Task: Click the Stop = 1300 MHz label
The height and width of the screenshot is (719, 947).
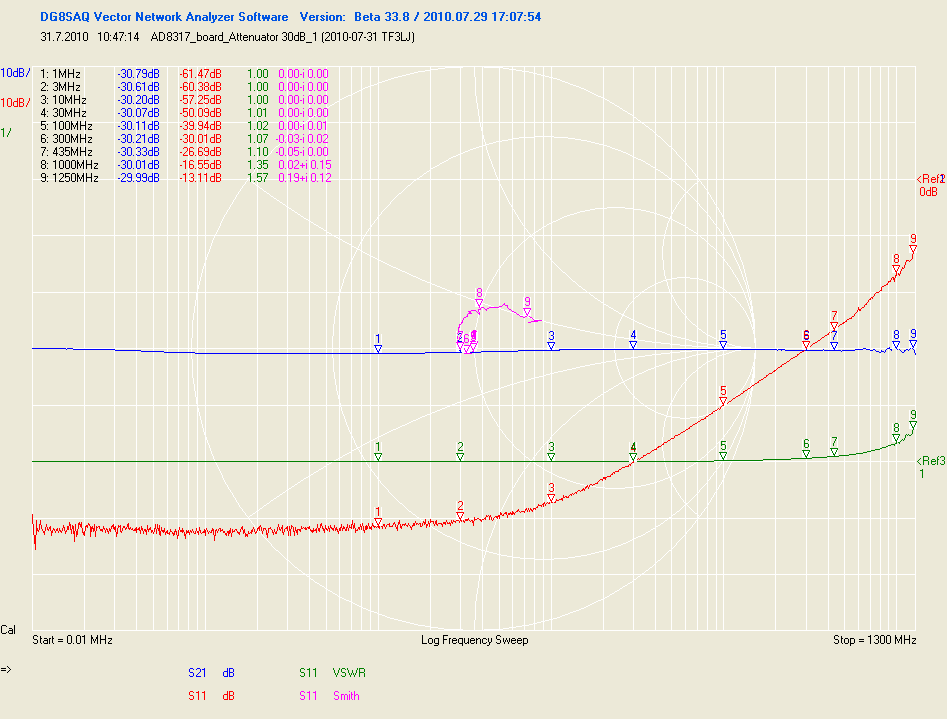Action: (874, 640)
